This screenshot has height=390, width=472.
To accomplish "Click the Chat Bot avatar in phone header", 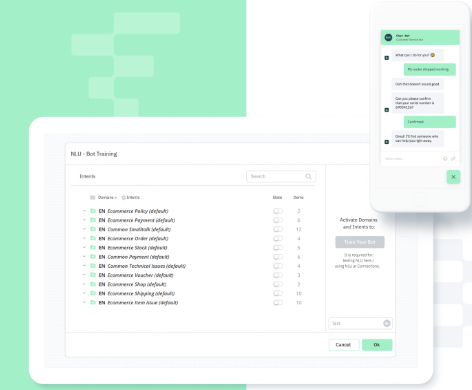I will click(x=388, y=37).
